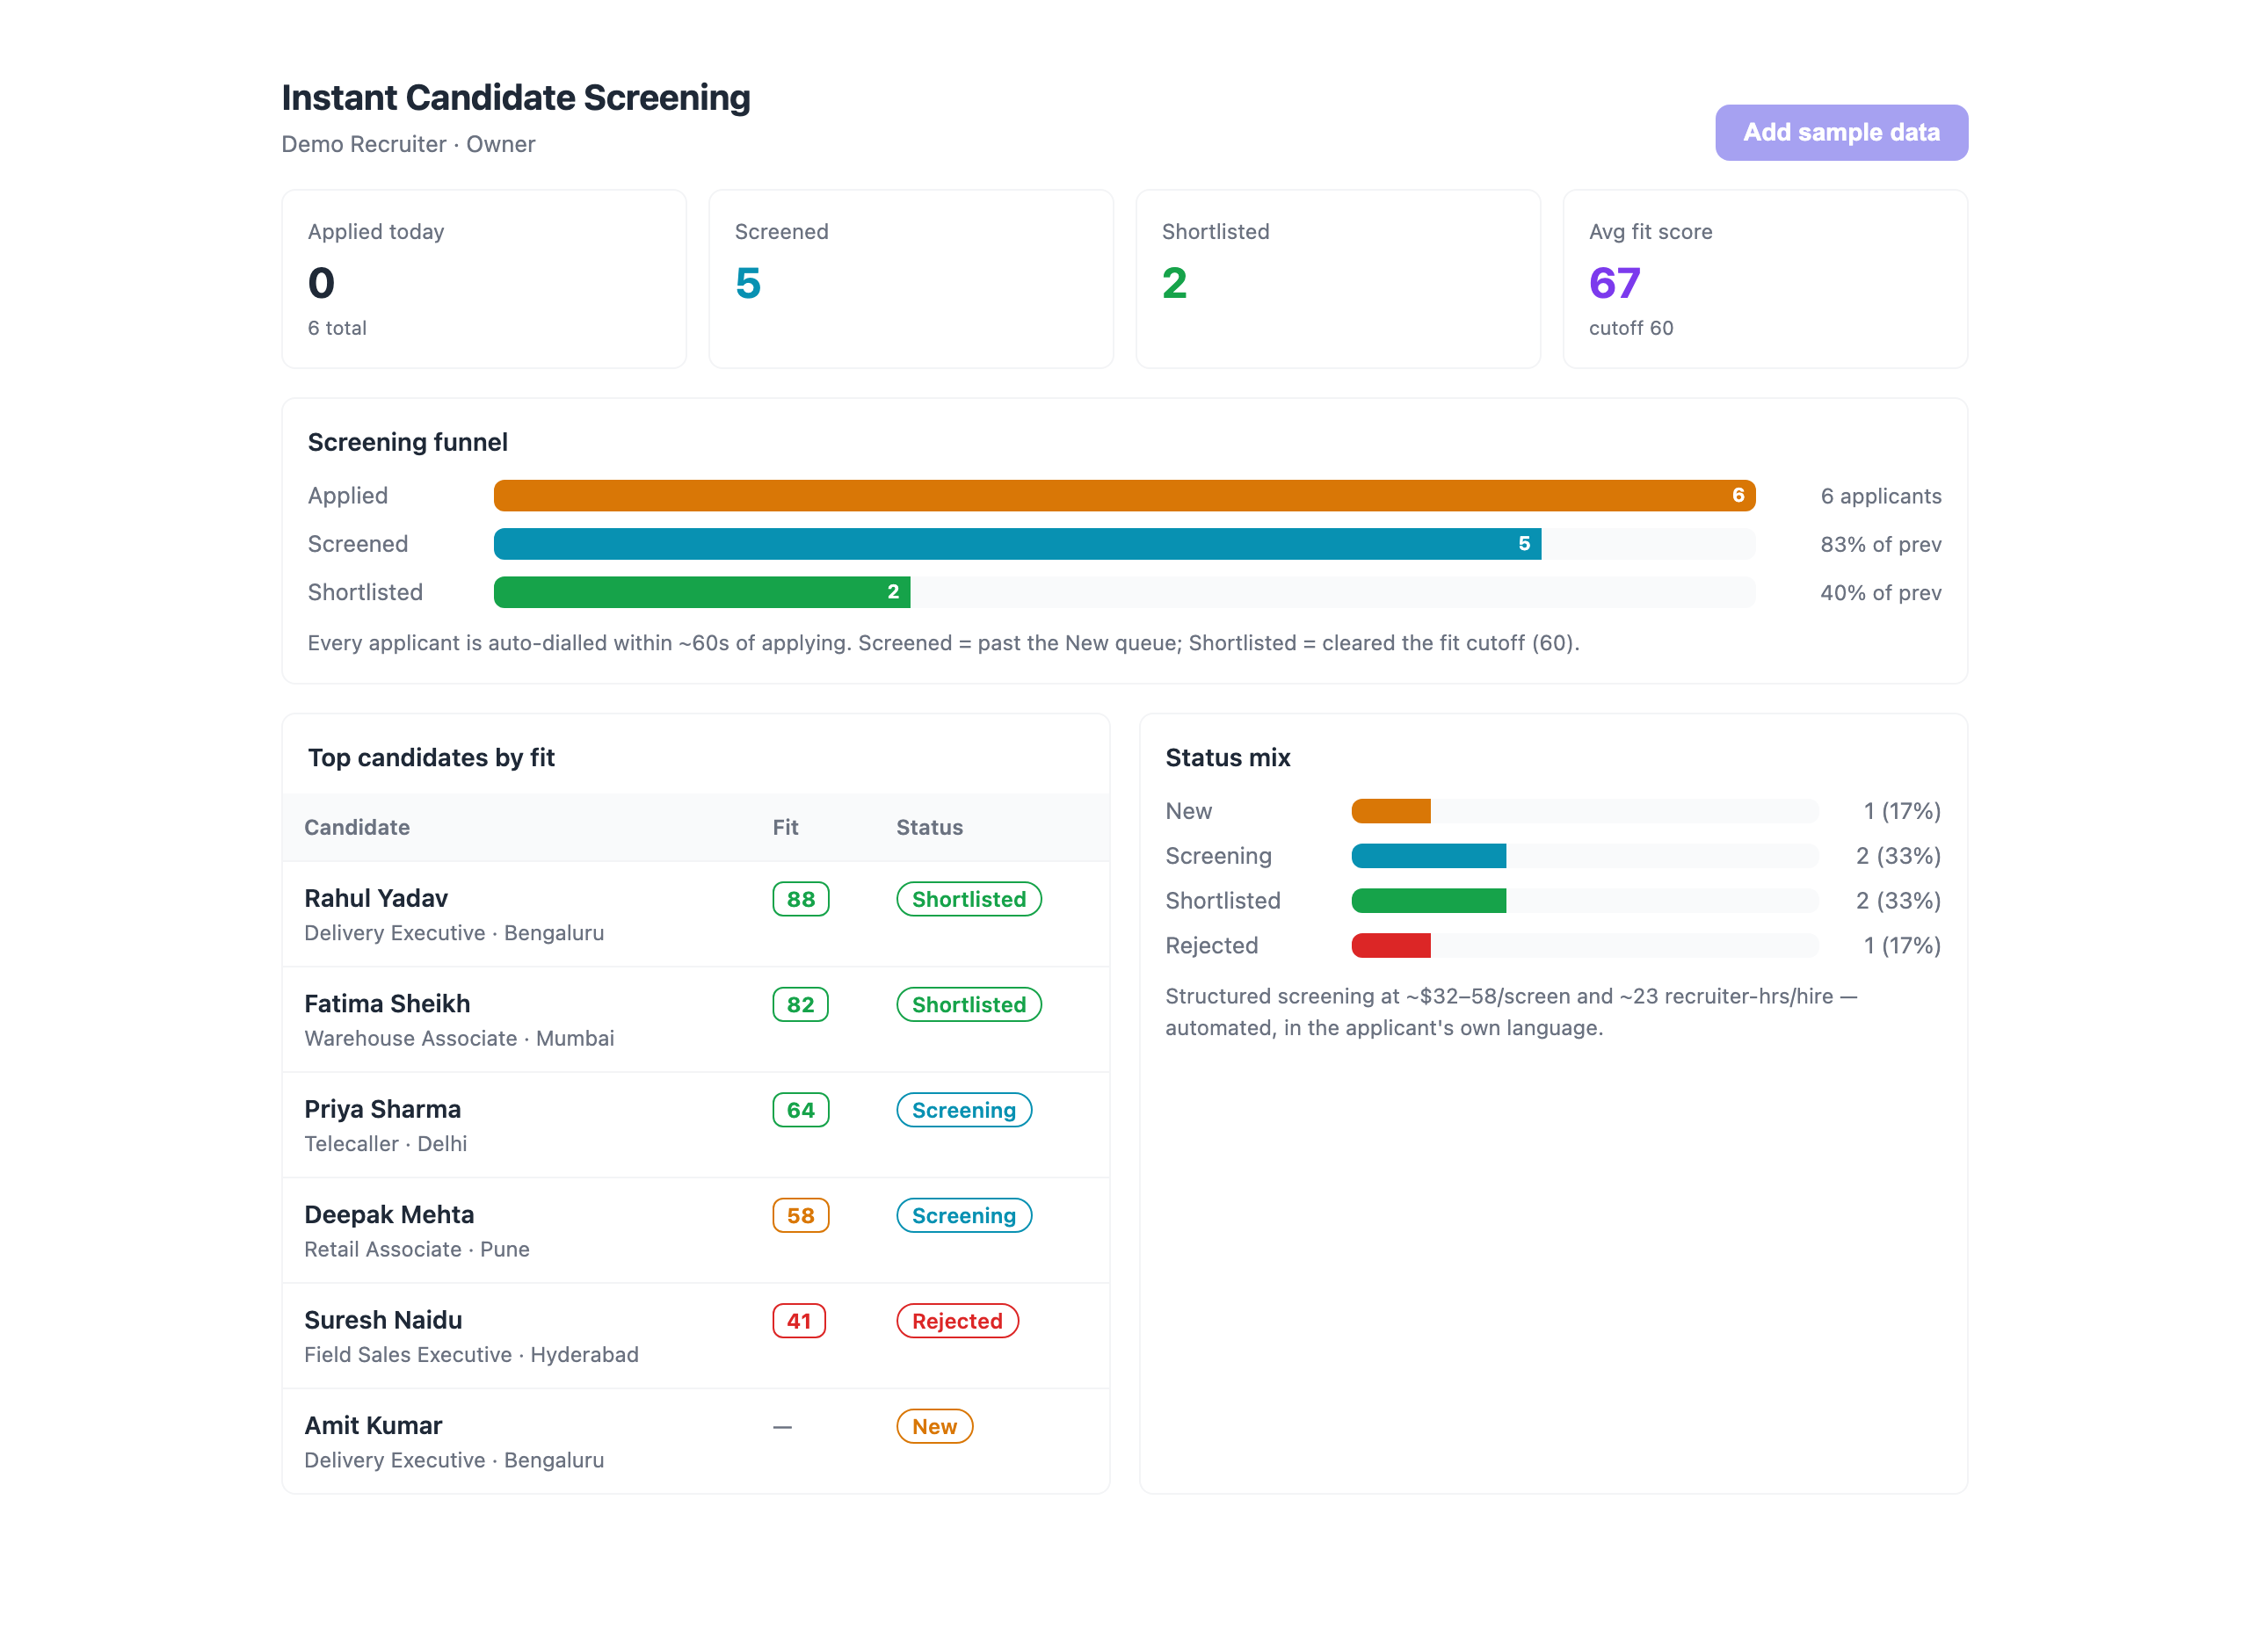Image resolution: width=2250 pixels, height=1652 pixels.
Task: Open Fatima Sheikh candidate row
Action: [x=696, y=1020]
